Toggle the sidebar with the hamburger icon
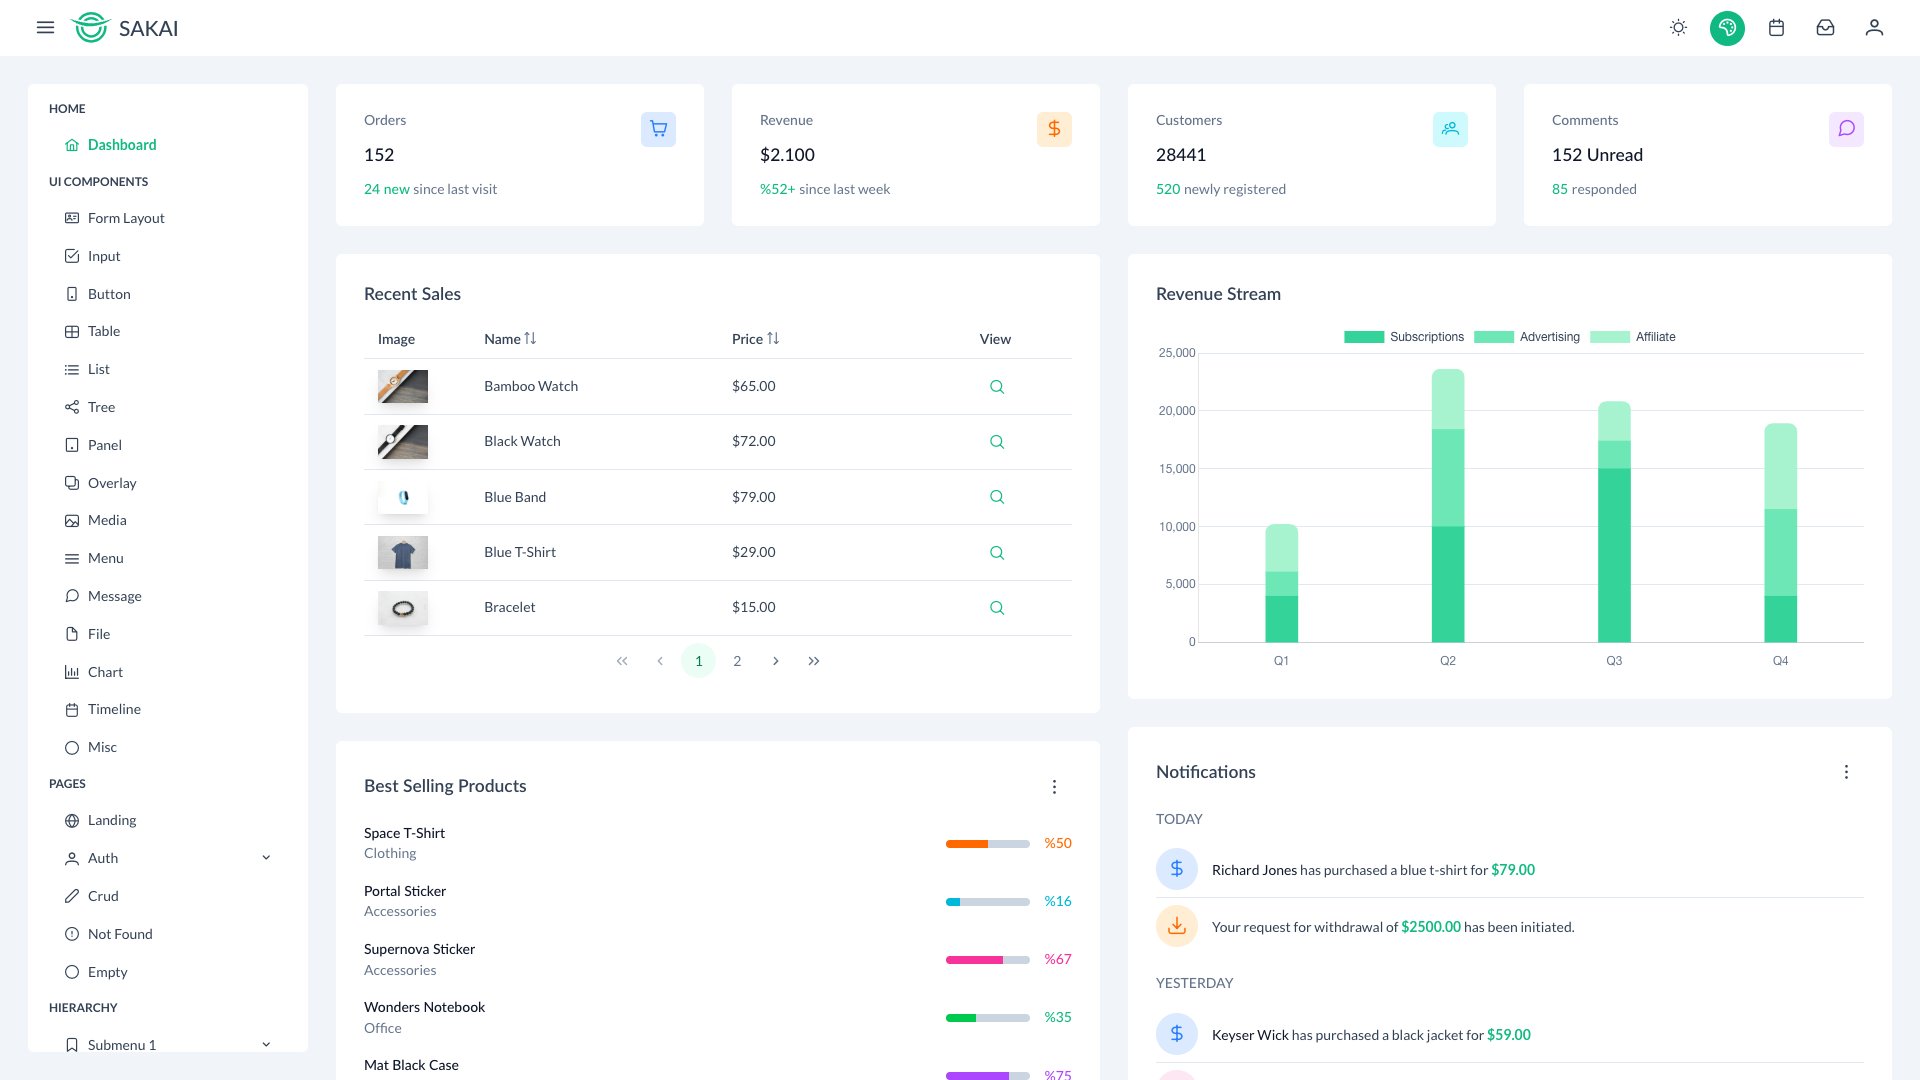The height and width of the screenshot is (1080, 1920). tap(46, 28)
